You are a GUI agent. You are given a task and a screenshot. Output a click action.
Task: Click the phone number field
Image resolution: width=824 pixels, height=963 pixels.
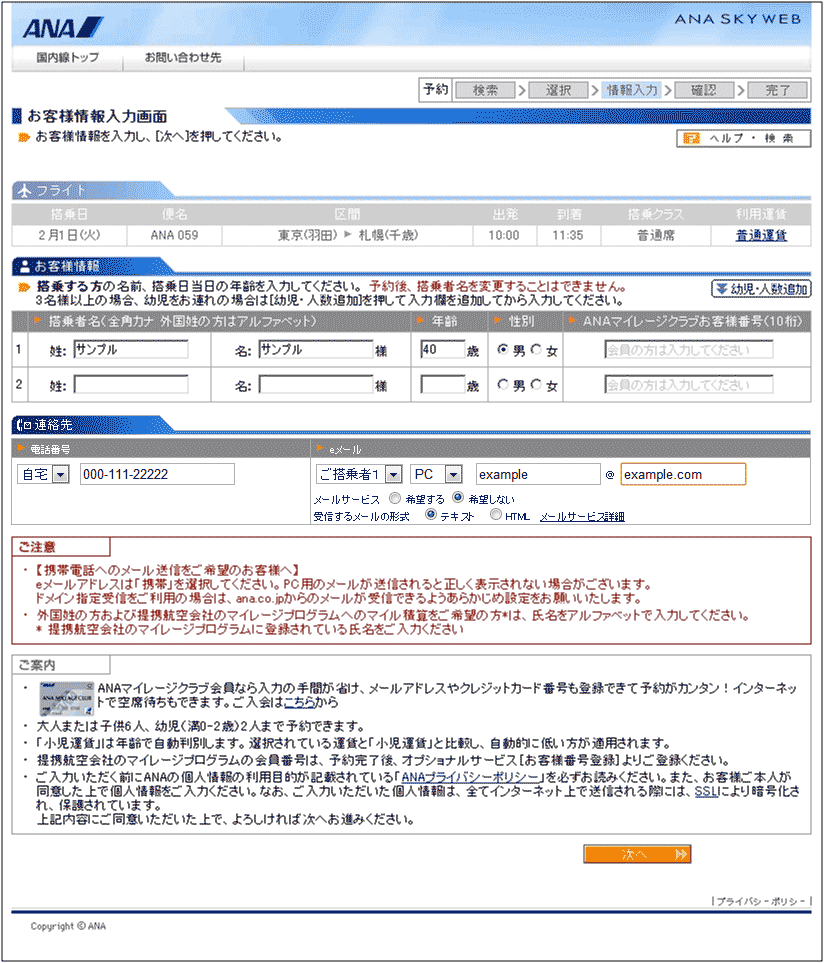pyautogui.click(x=157, y=474)
